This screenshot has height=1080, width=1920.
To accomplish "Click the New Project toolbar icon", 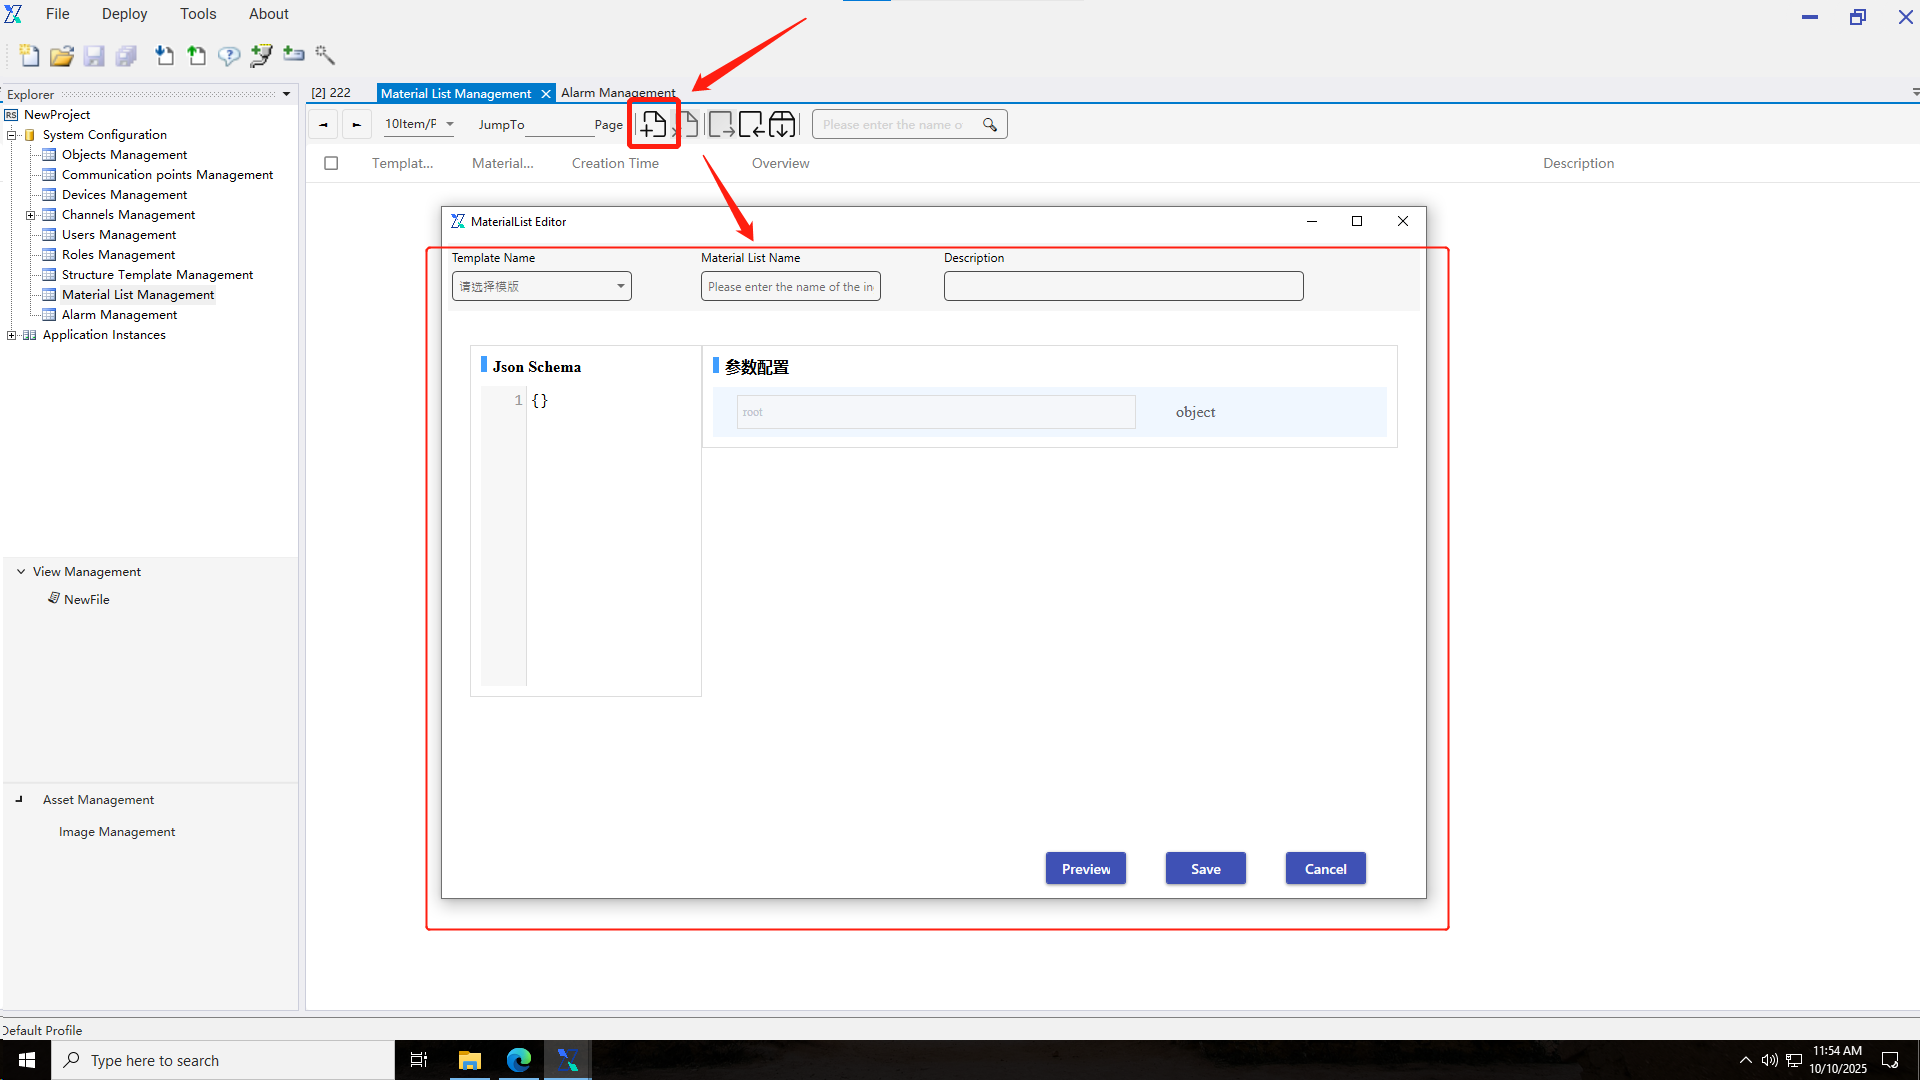I will 30,56.
